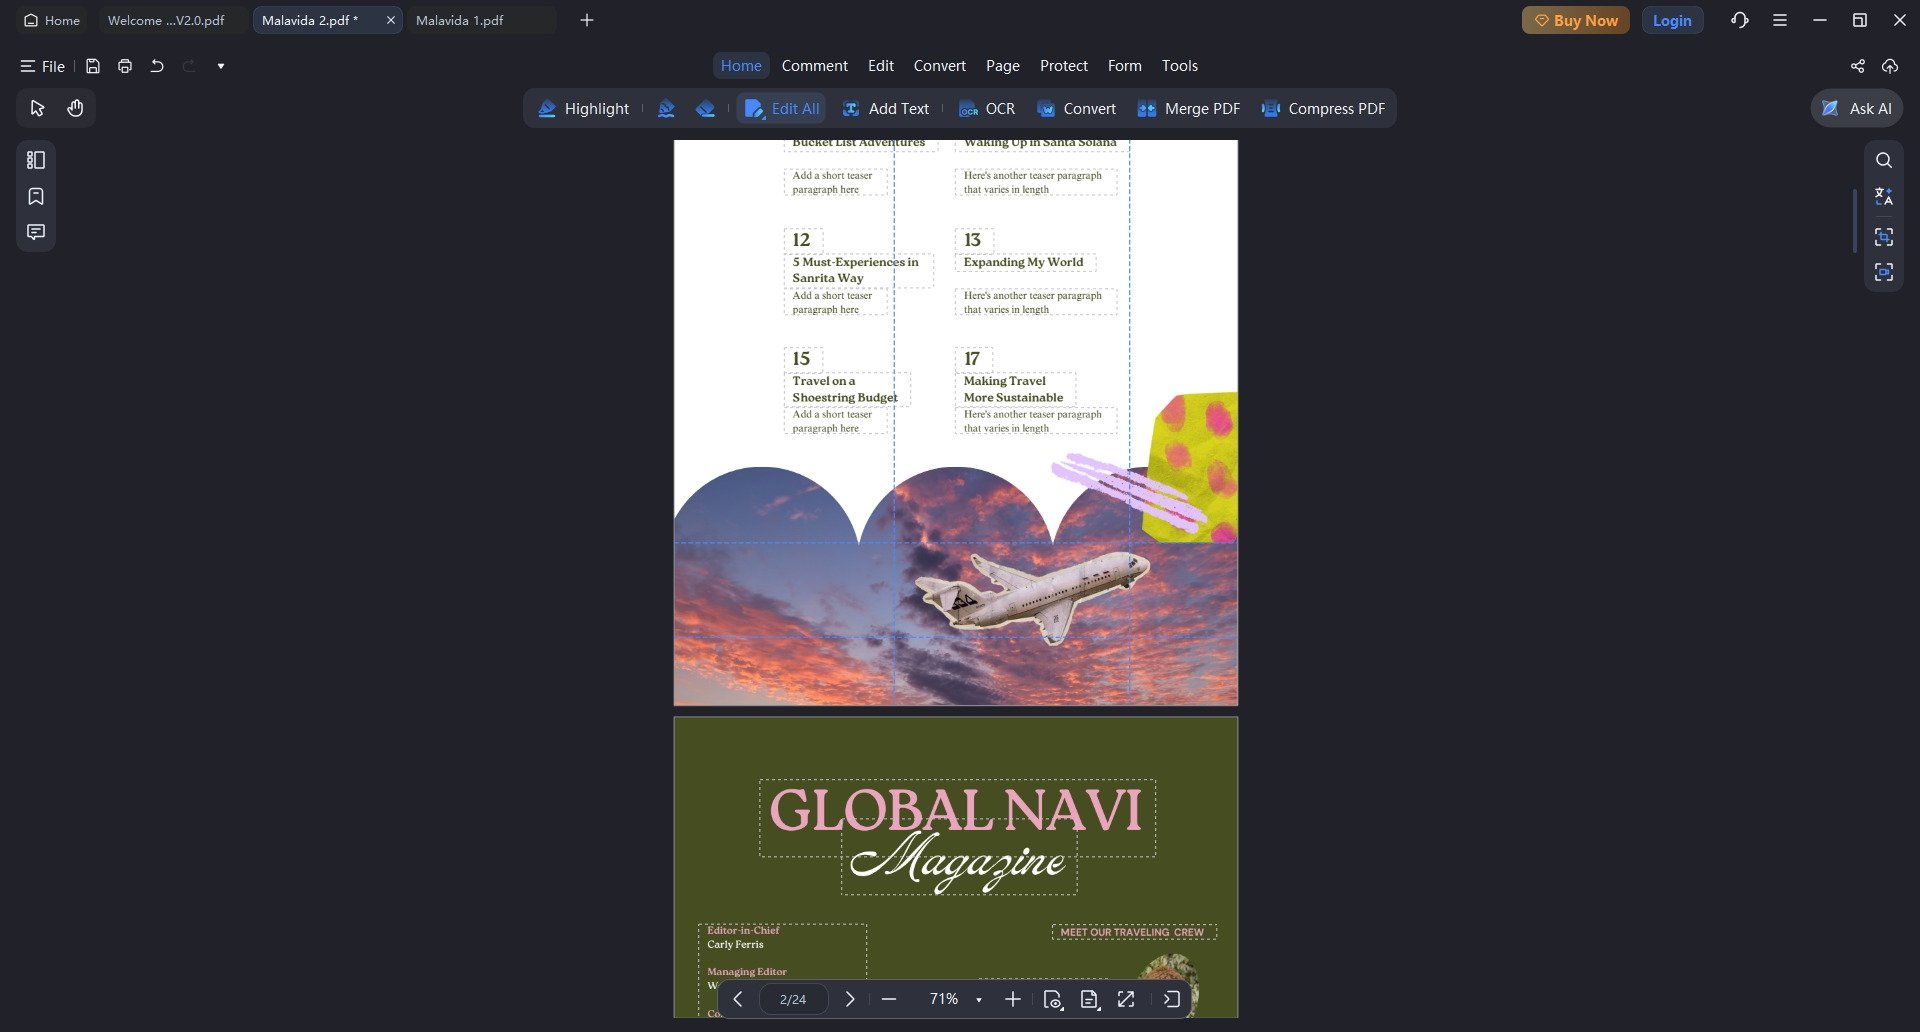Viewport: 1920px width, 1032px height.
Task: Open the Tools ribbon tab
Action: (1180, 66)
